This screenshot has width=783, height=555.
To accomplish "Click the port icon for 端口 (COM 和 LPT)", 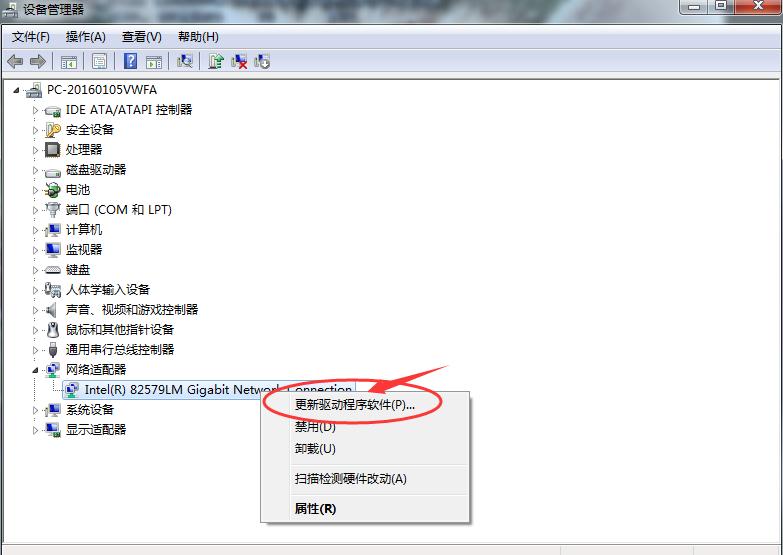I will coord(52,210).
